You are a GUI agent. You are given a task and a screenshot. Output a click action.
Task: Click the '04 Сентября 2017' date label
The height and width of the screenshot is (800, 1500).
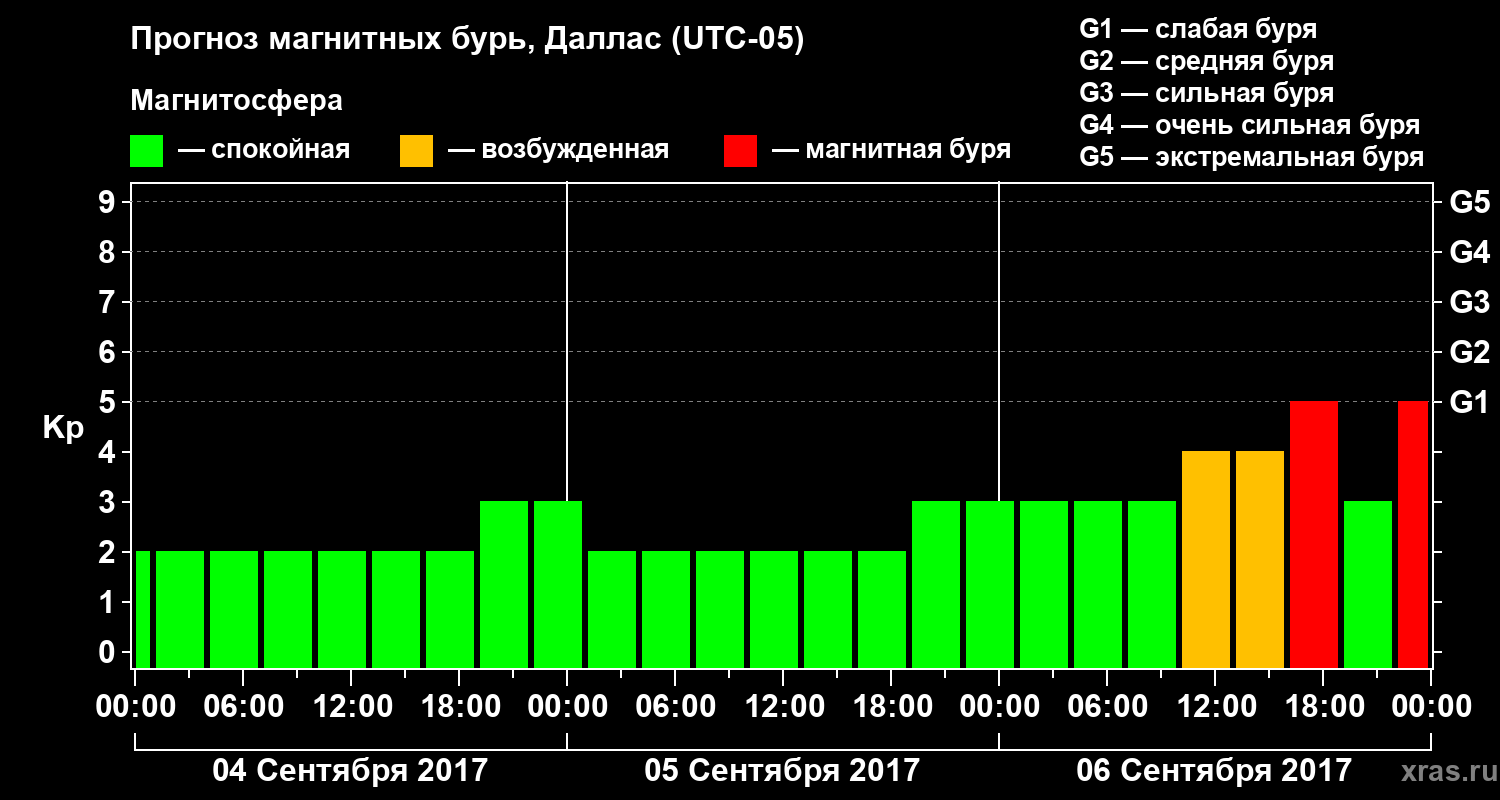point(350,770)
